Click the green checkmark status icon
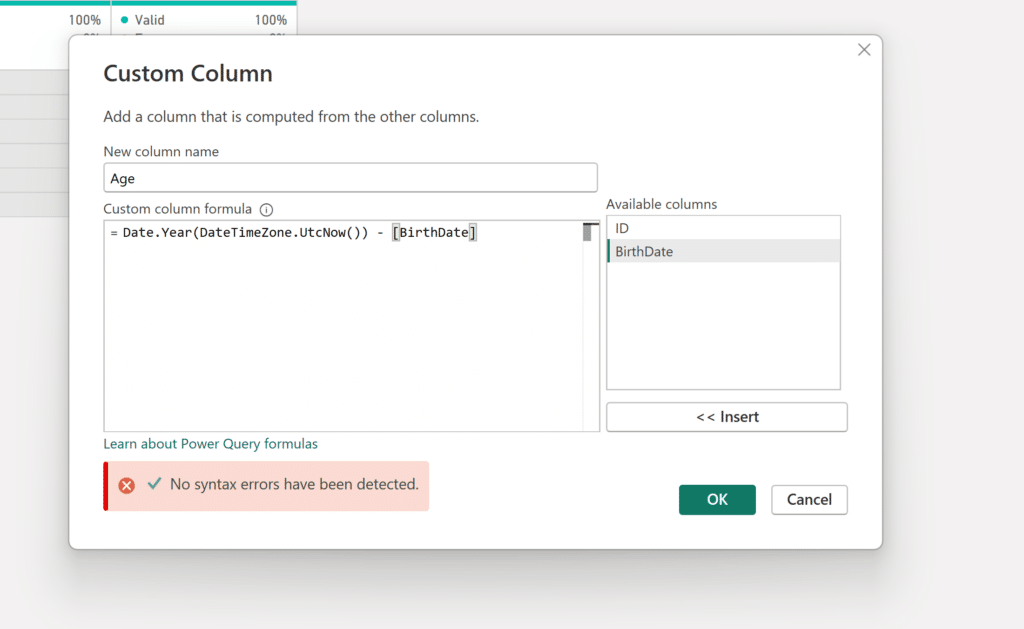 [x=154, y=483]
